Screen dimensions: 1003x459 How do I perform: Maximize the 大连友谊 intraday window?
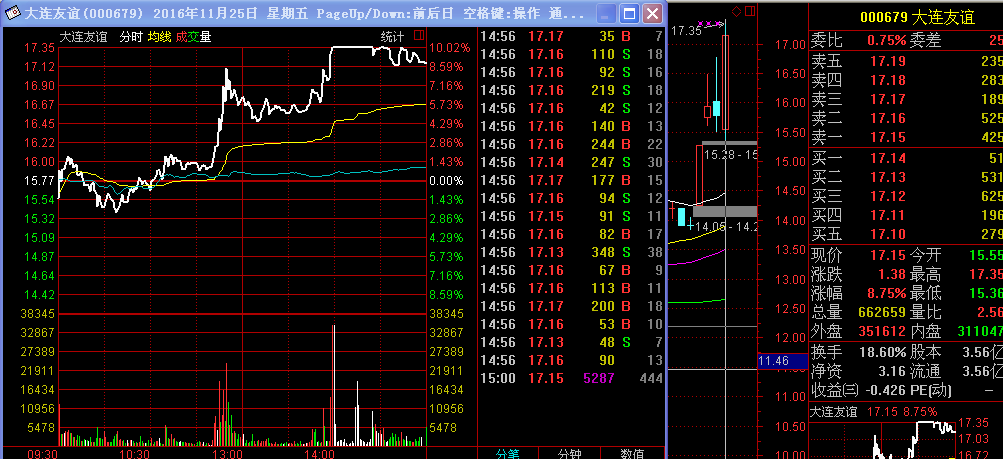628,14
